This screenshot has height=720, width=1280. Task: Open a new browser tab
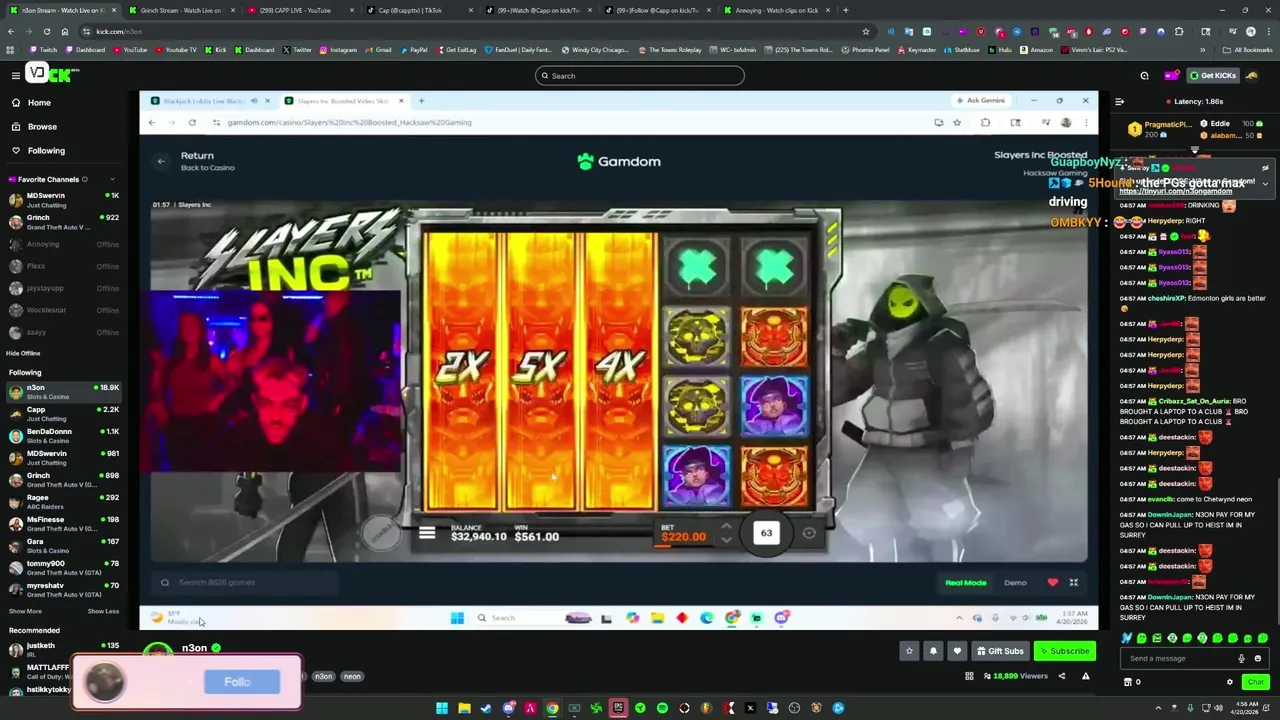point(846,10)
